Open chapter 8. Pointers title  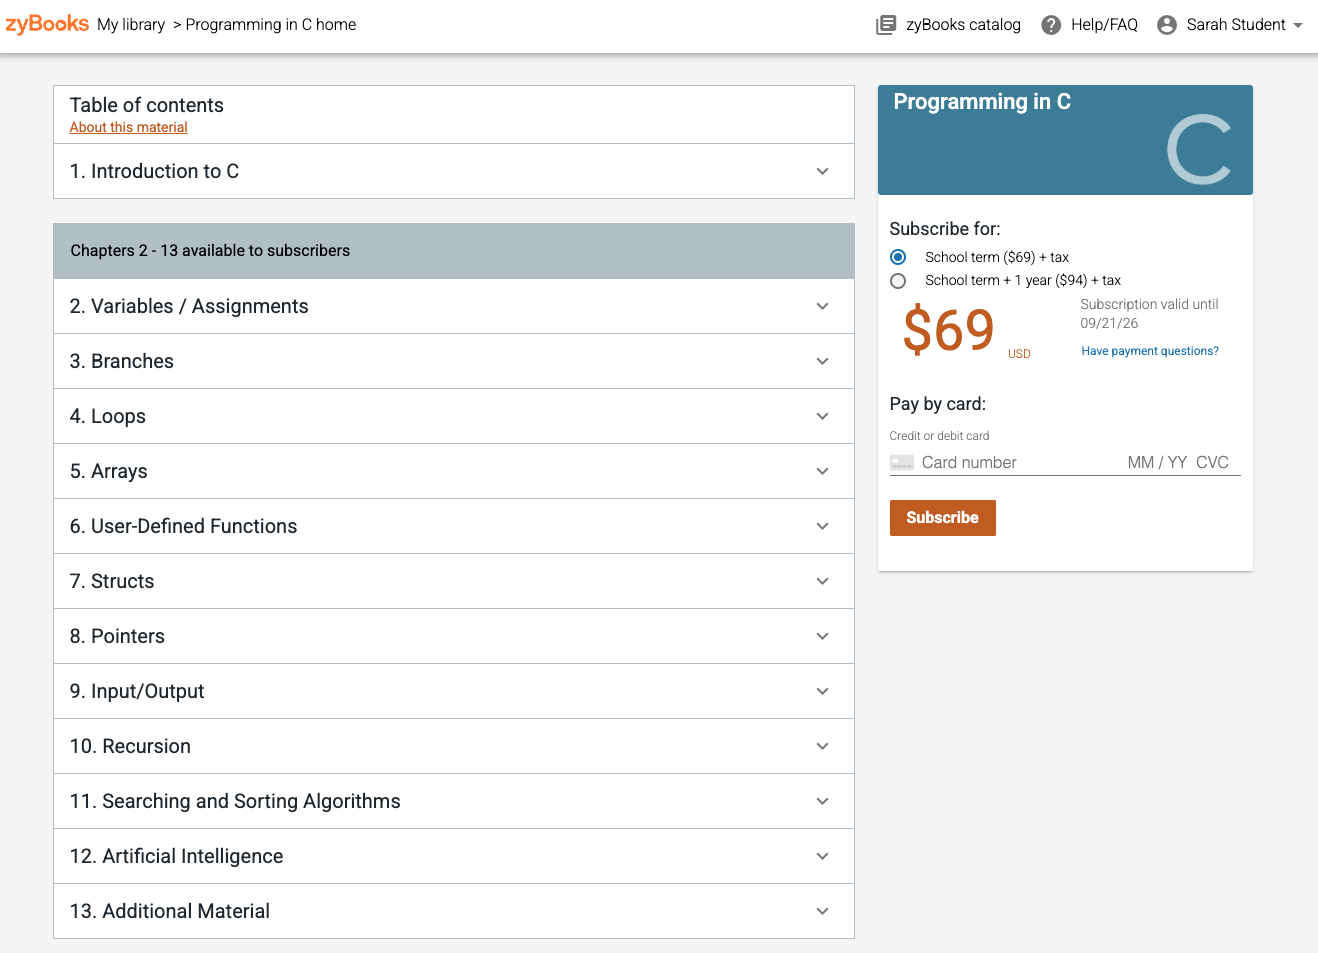117,636
